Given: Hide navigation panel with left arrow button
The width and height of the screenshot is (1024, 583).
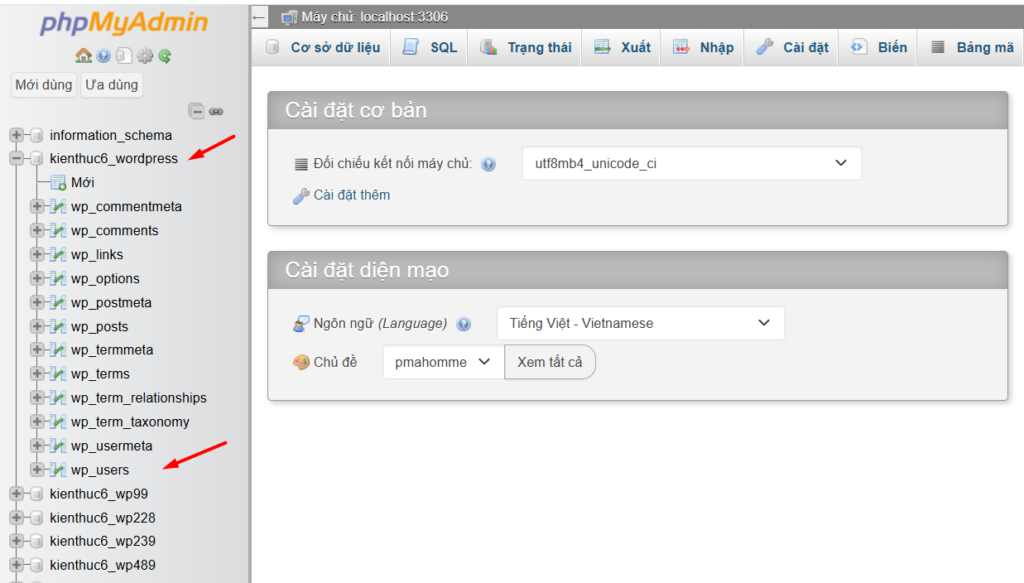Looking at the screenshot, I should [x=259, y=17].
